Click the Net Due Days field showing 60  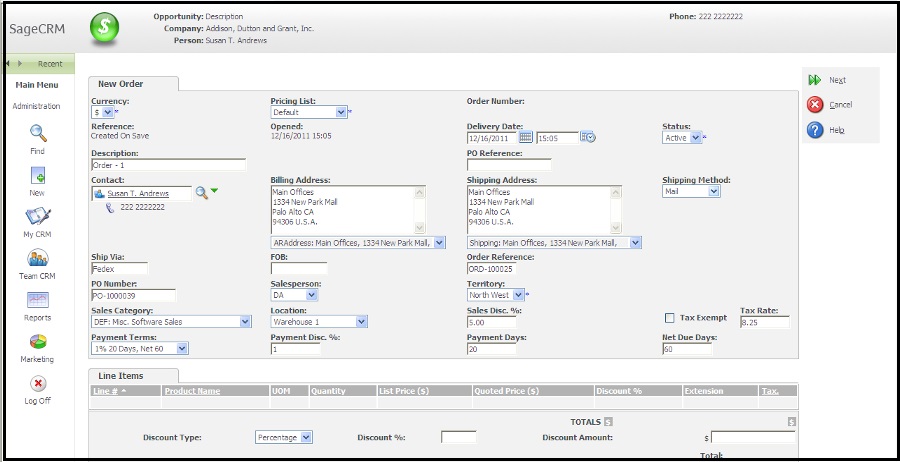pos(687,348)
